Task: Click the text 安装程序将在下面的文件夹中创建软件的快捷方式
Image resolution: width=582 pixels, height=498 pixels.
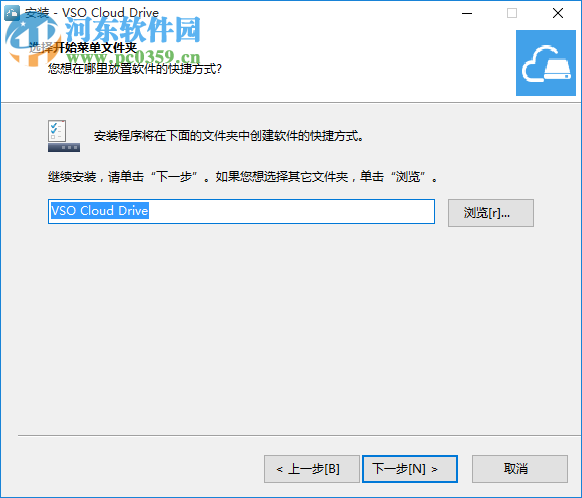Action: click(x=228, y=136)
